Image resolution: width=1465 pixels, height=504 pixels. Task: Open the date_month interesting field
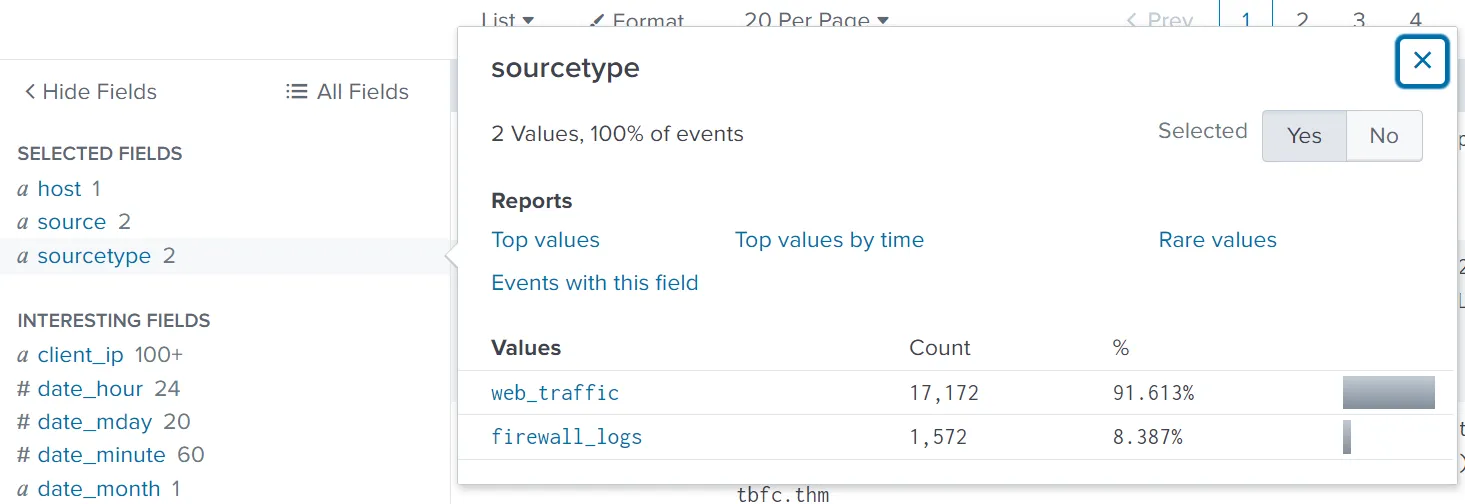point(98,489)
